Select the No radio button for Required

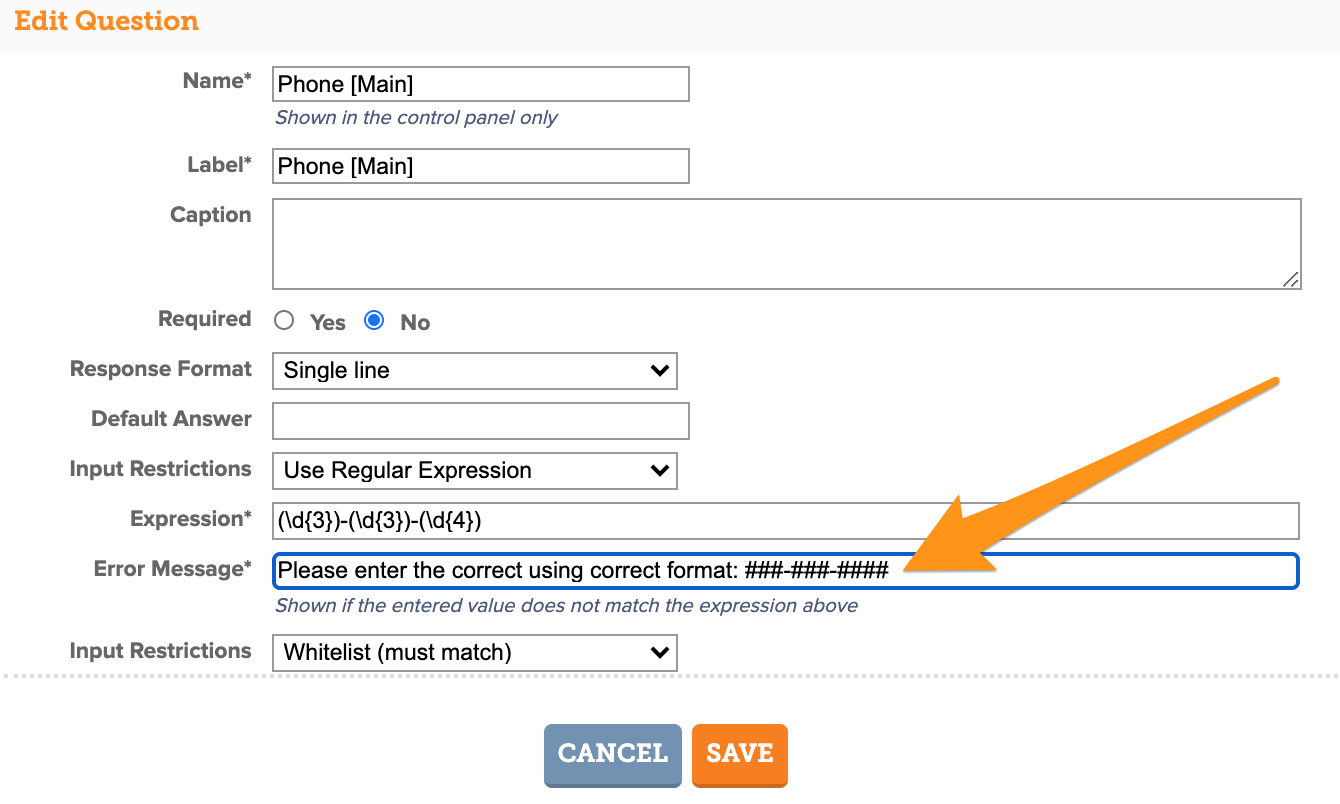(374, 321)
